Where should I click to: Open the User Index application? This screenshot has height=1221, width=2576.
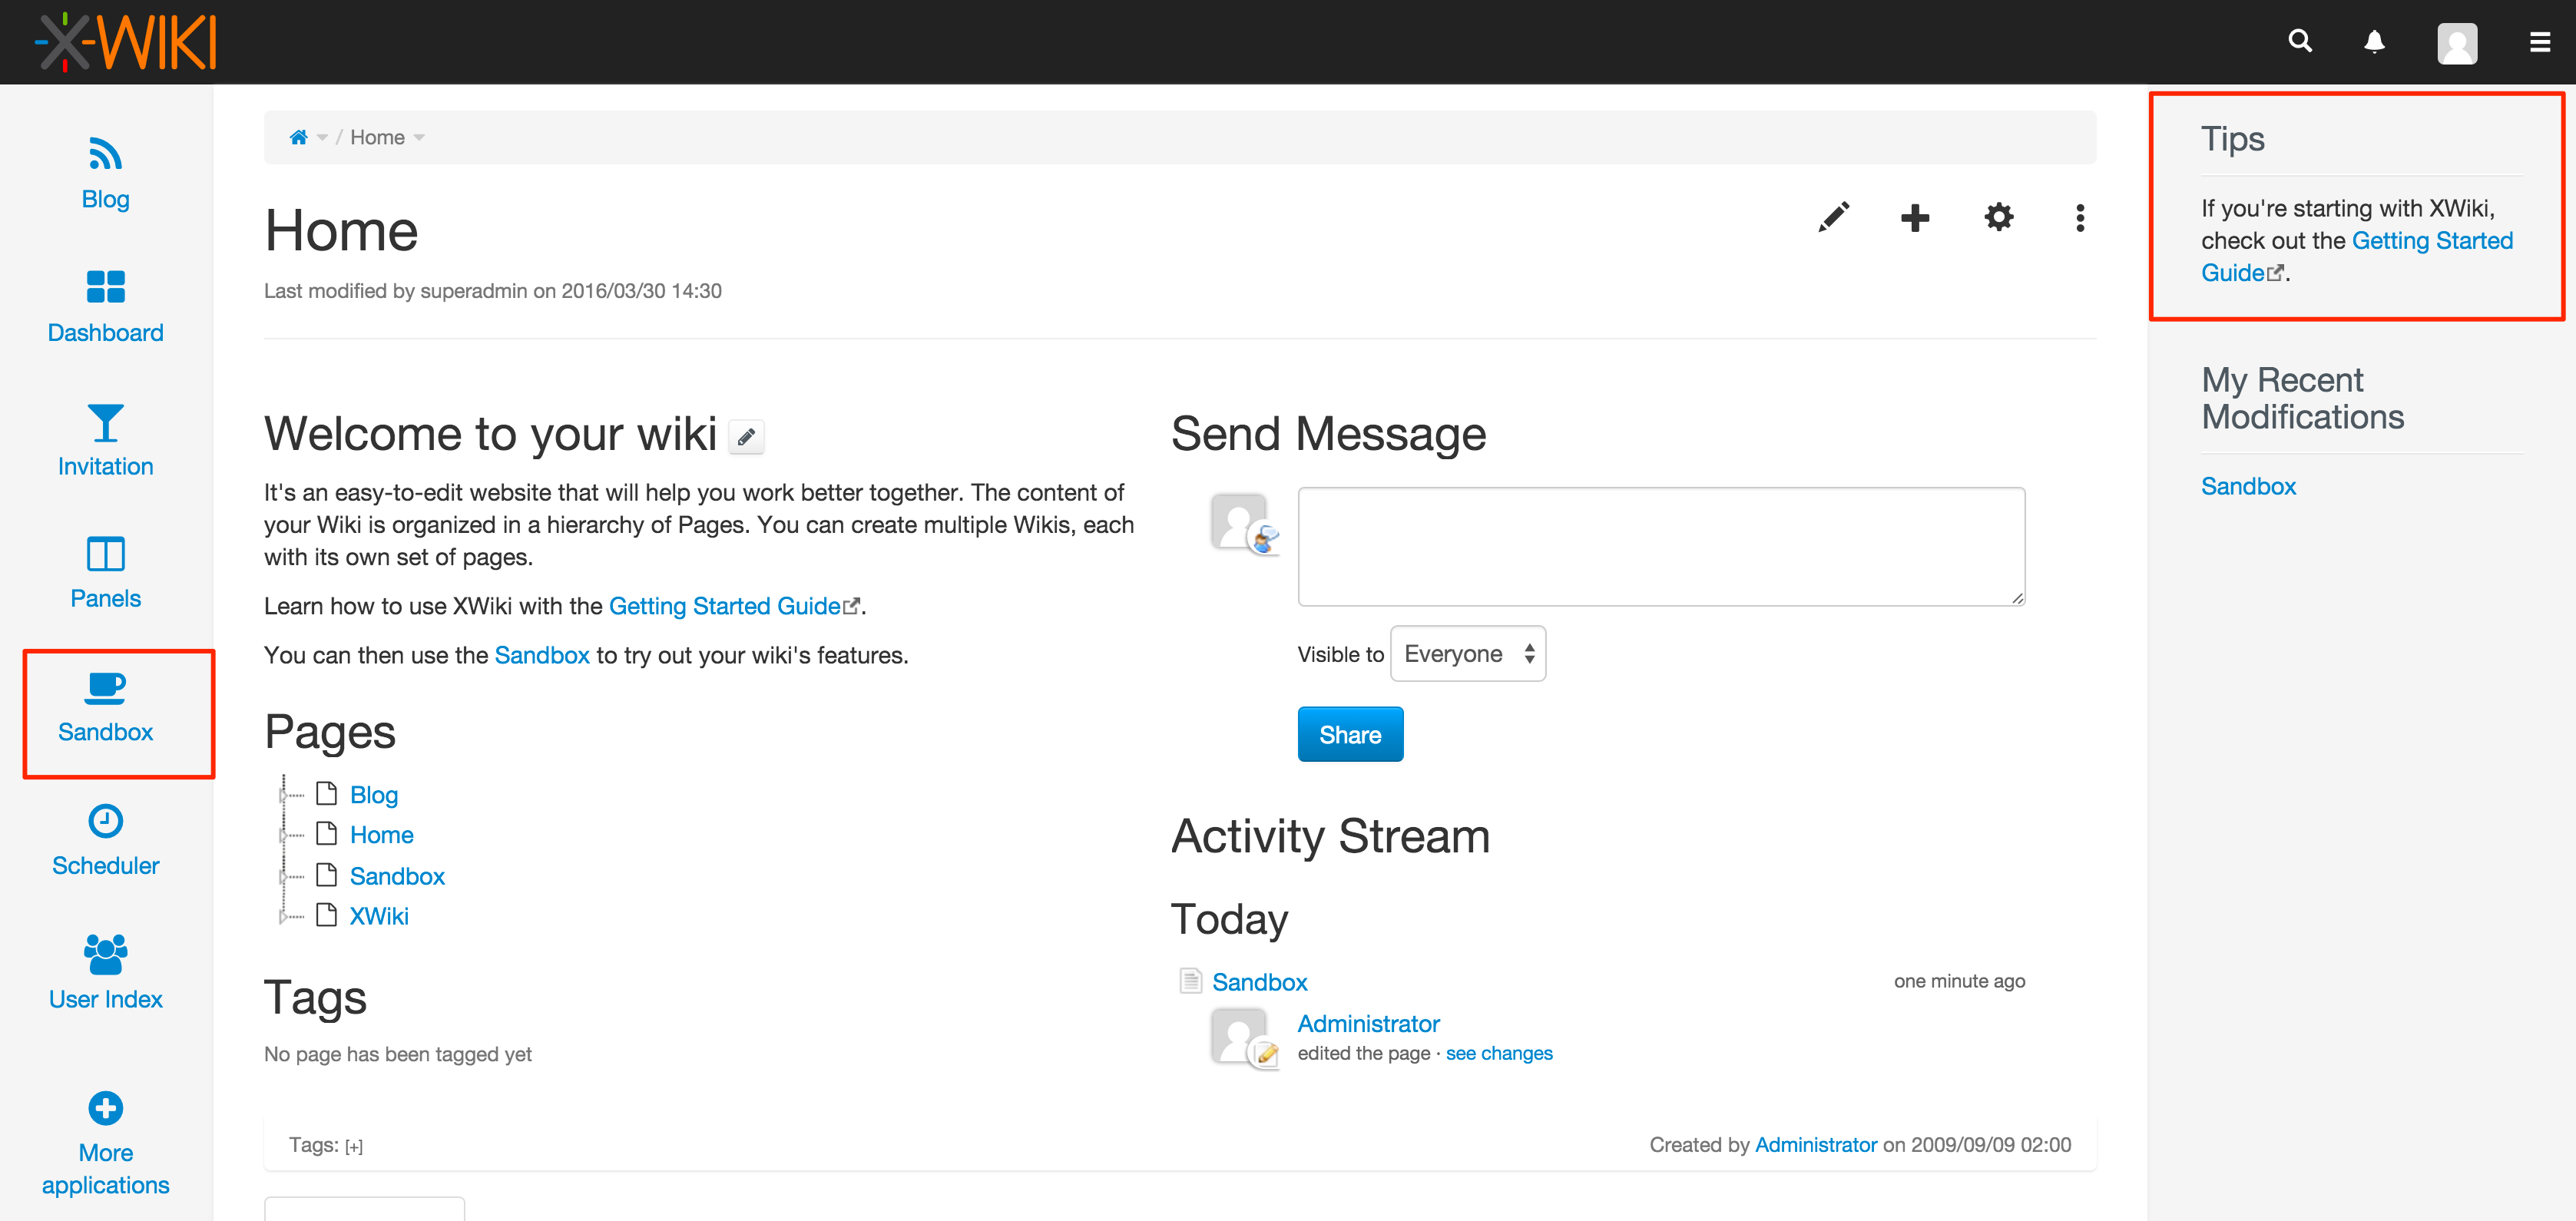pos(105,974)
